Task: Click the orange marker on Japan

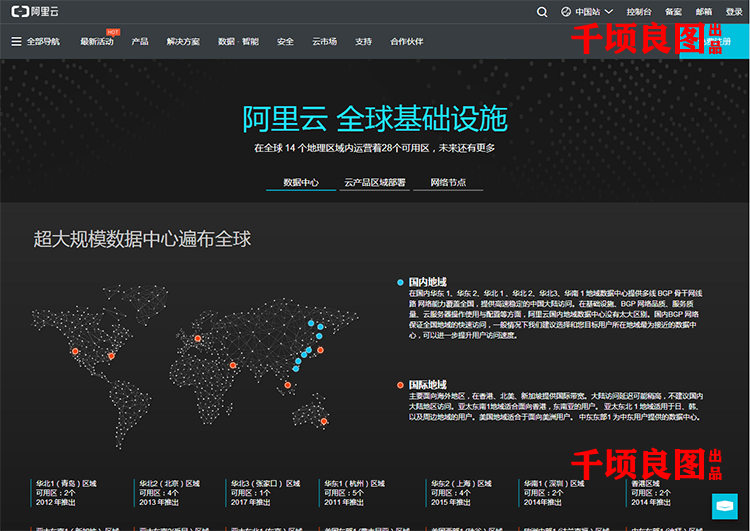Action: pyautogui.click(x=320, y=350)
